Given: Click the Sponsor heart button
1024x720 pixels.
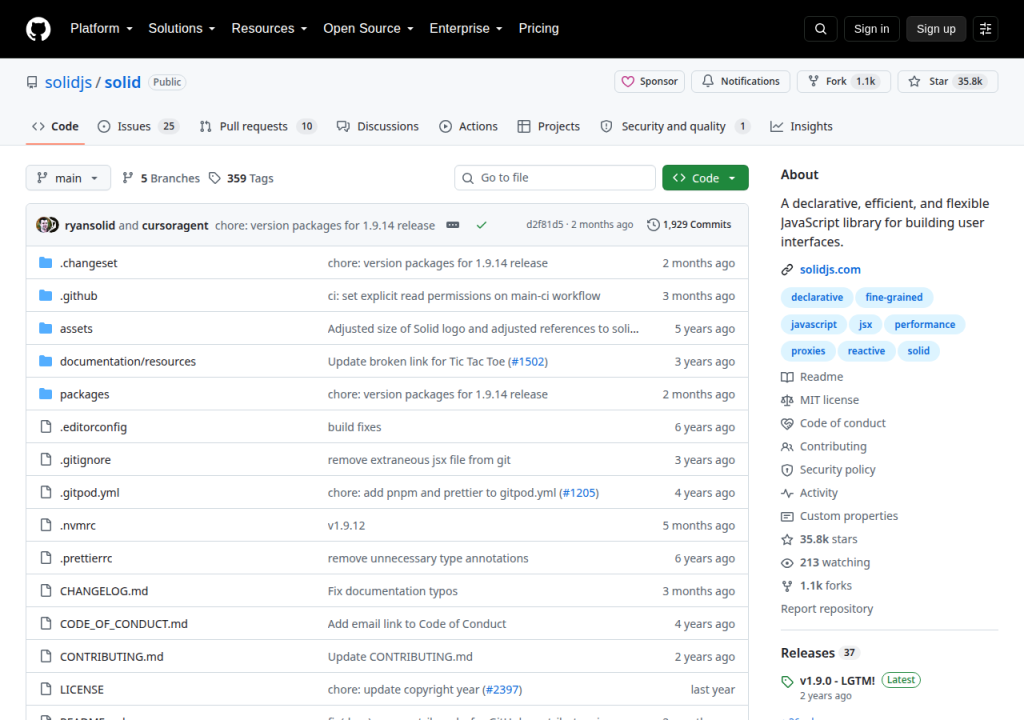Looking at the screenshot, I should pos(649,82).
